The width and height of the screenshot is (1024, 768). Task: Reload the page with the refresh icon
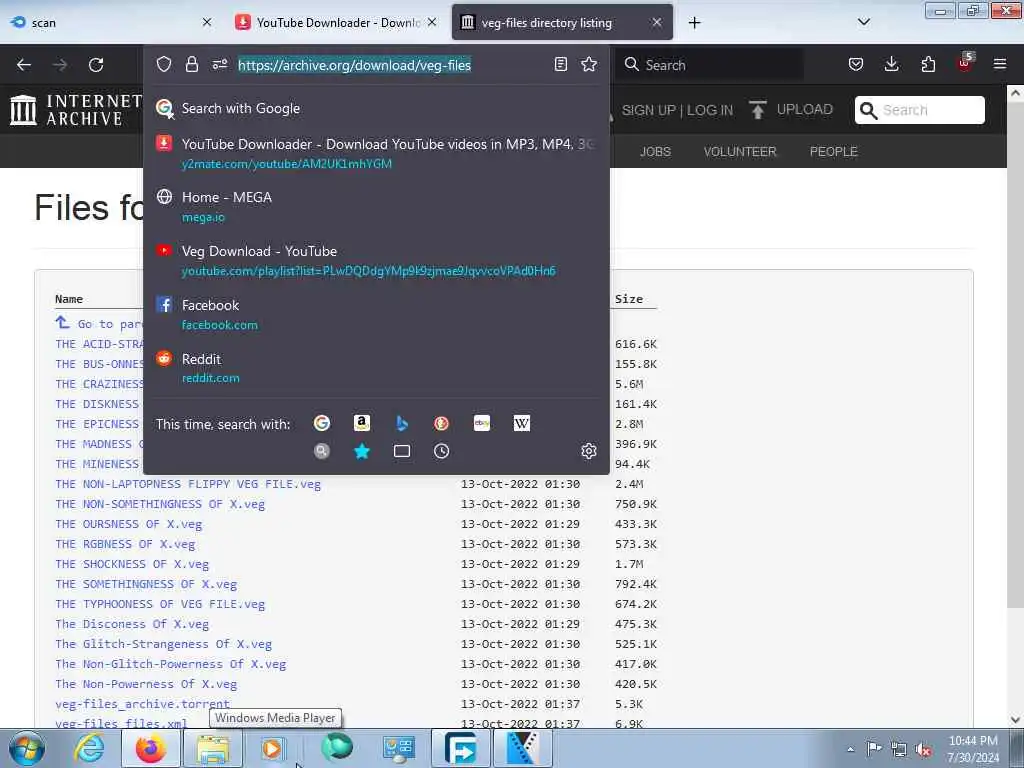click(96, 65)
